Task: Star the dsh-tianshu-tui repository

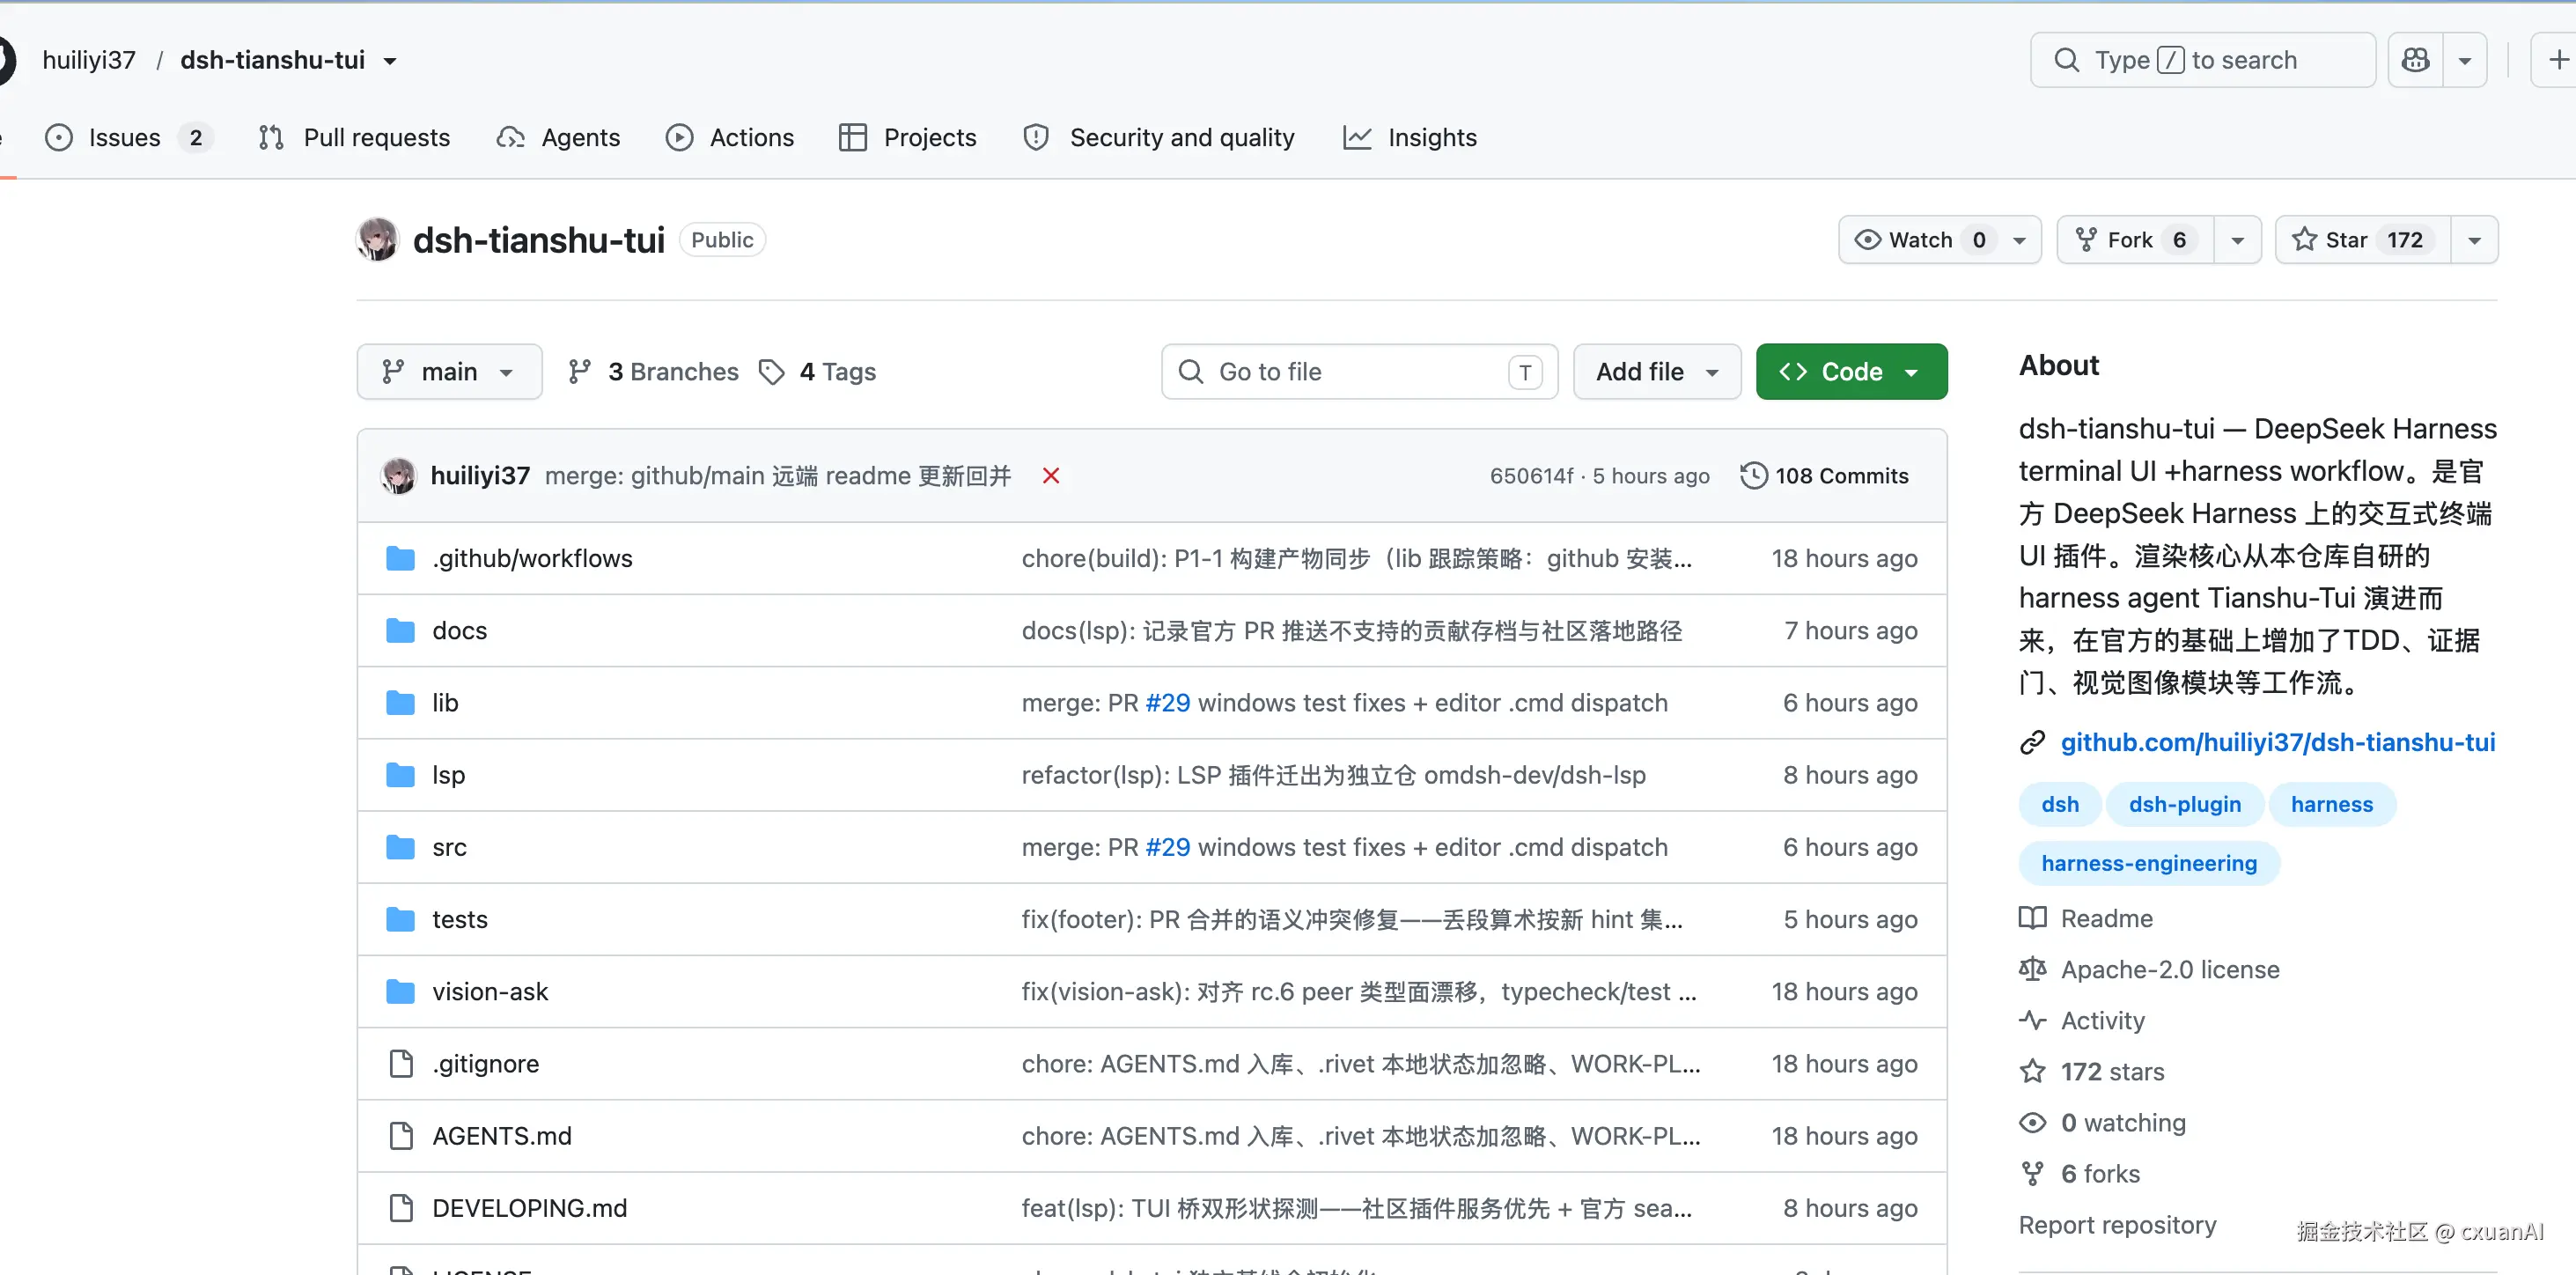Action: coord(2362,240)
